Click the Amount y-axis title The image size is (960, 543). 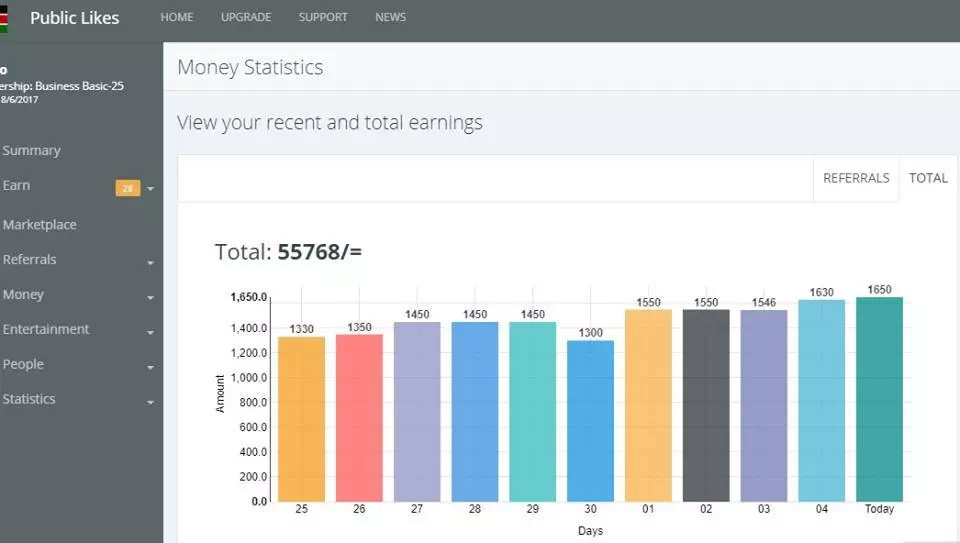click(220, 394)
